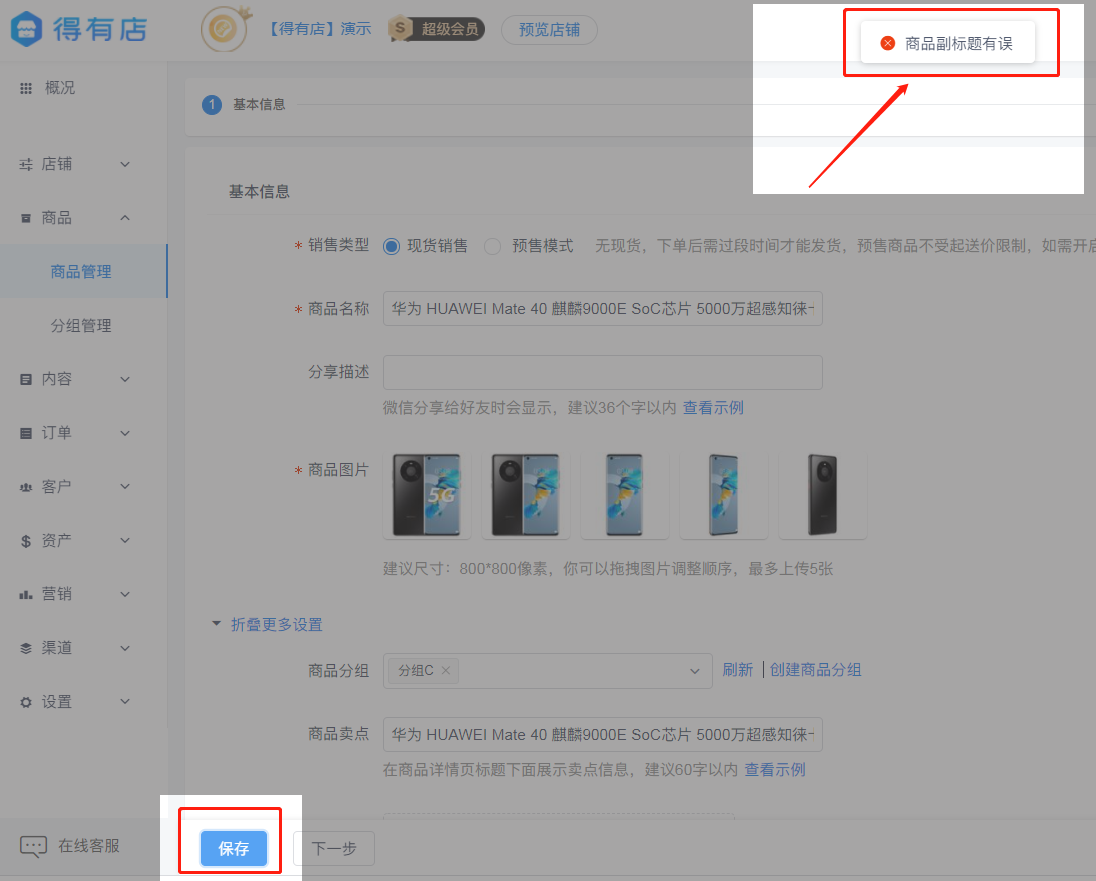Open the 订单 menu label
The height and width of the screenshot is (881, 1096).
[x=57, y=433]
